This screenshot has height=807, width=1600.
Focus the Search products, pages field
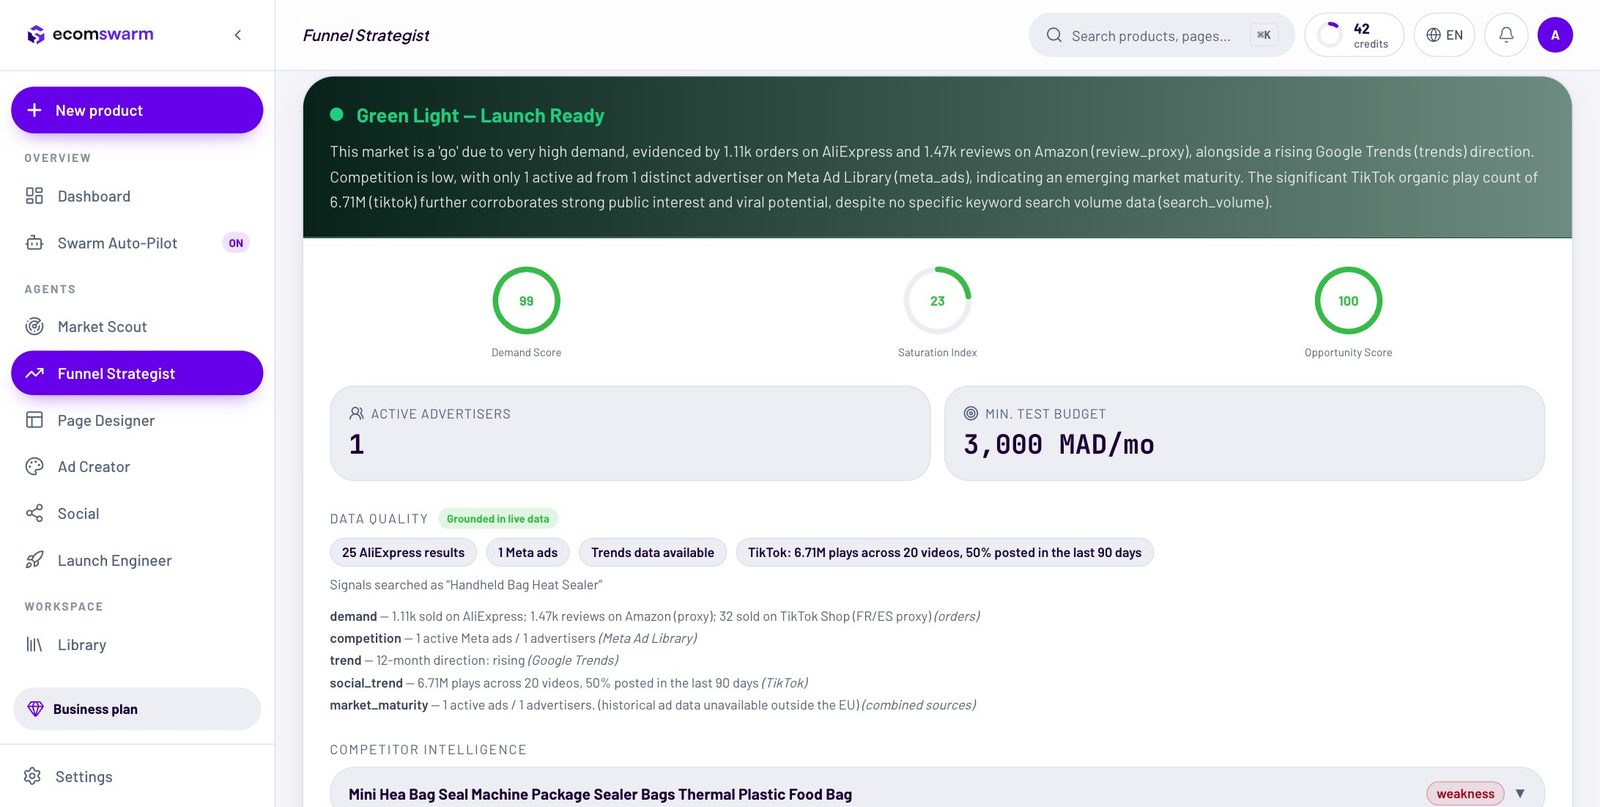pos(1161,35)
